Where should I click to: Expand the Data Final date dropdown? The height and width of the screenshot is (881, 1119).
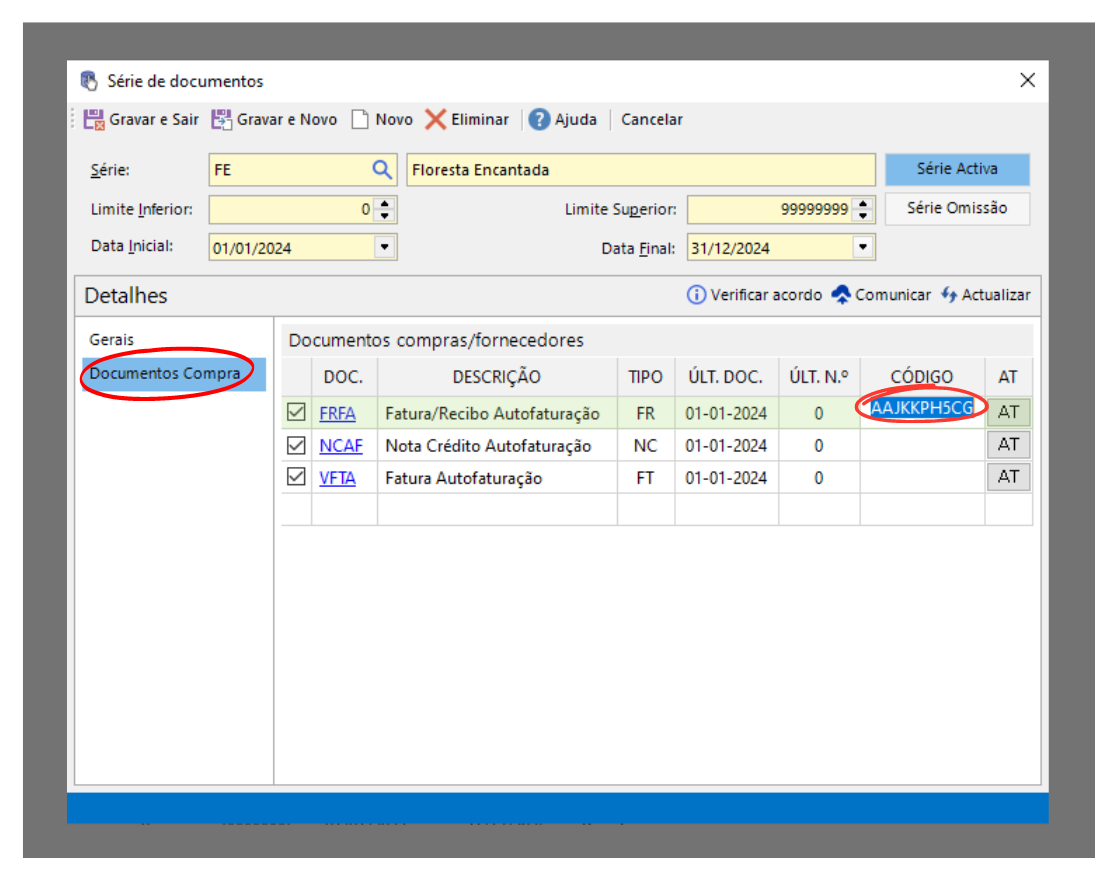coord(863,247)
